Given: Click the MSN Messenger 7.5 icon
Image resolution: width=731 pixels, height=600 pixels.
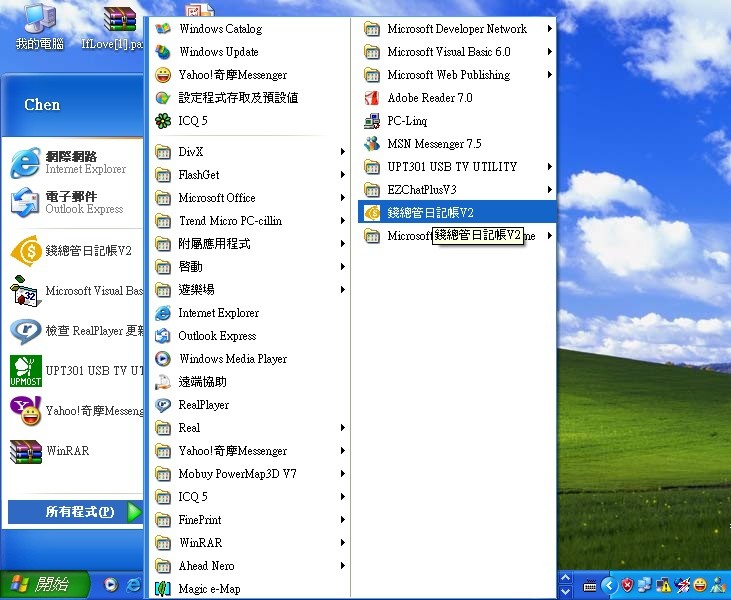Looking at the screenshot, I should click(x=372, y=144).
